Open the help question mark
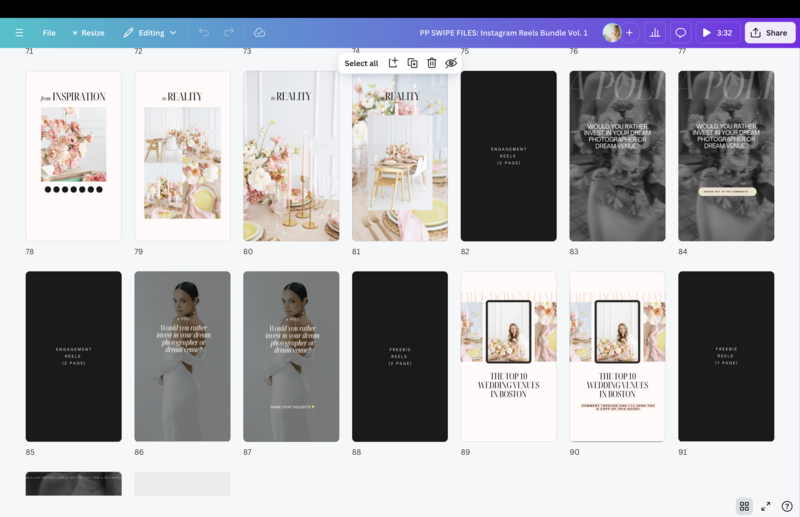 [787, 506]
